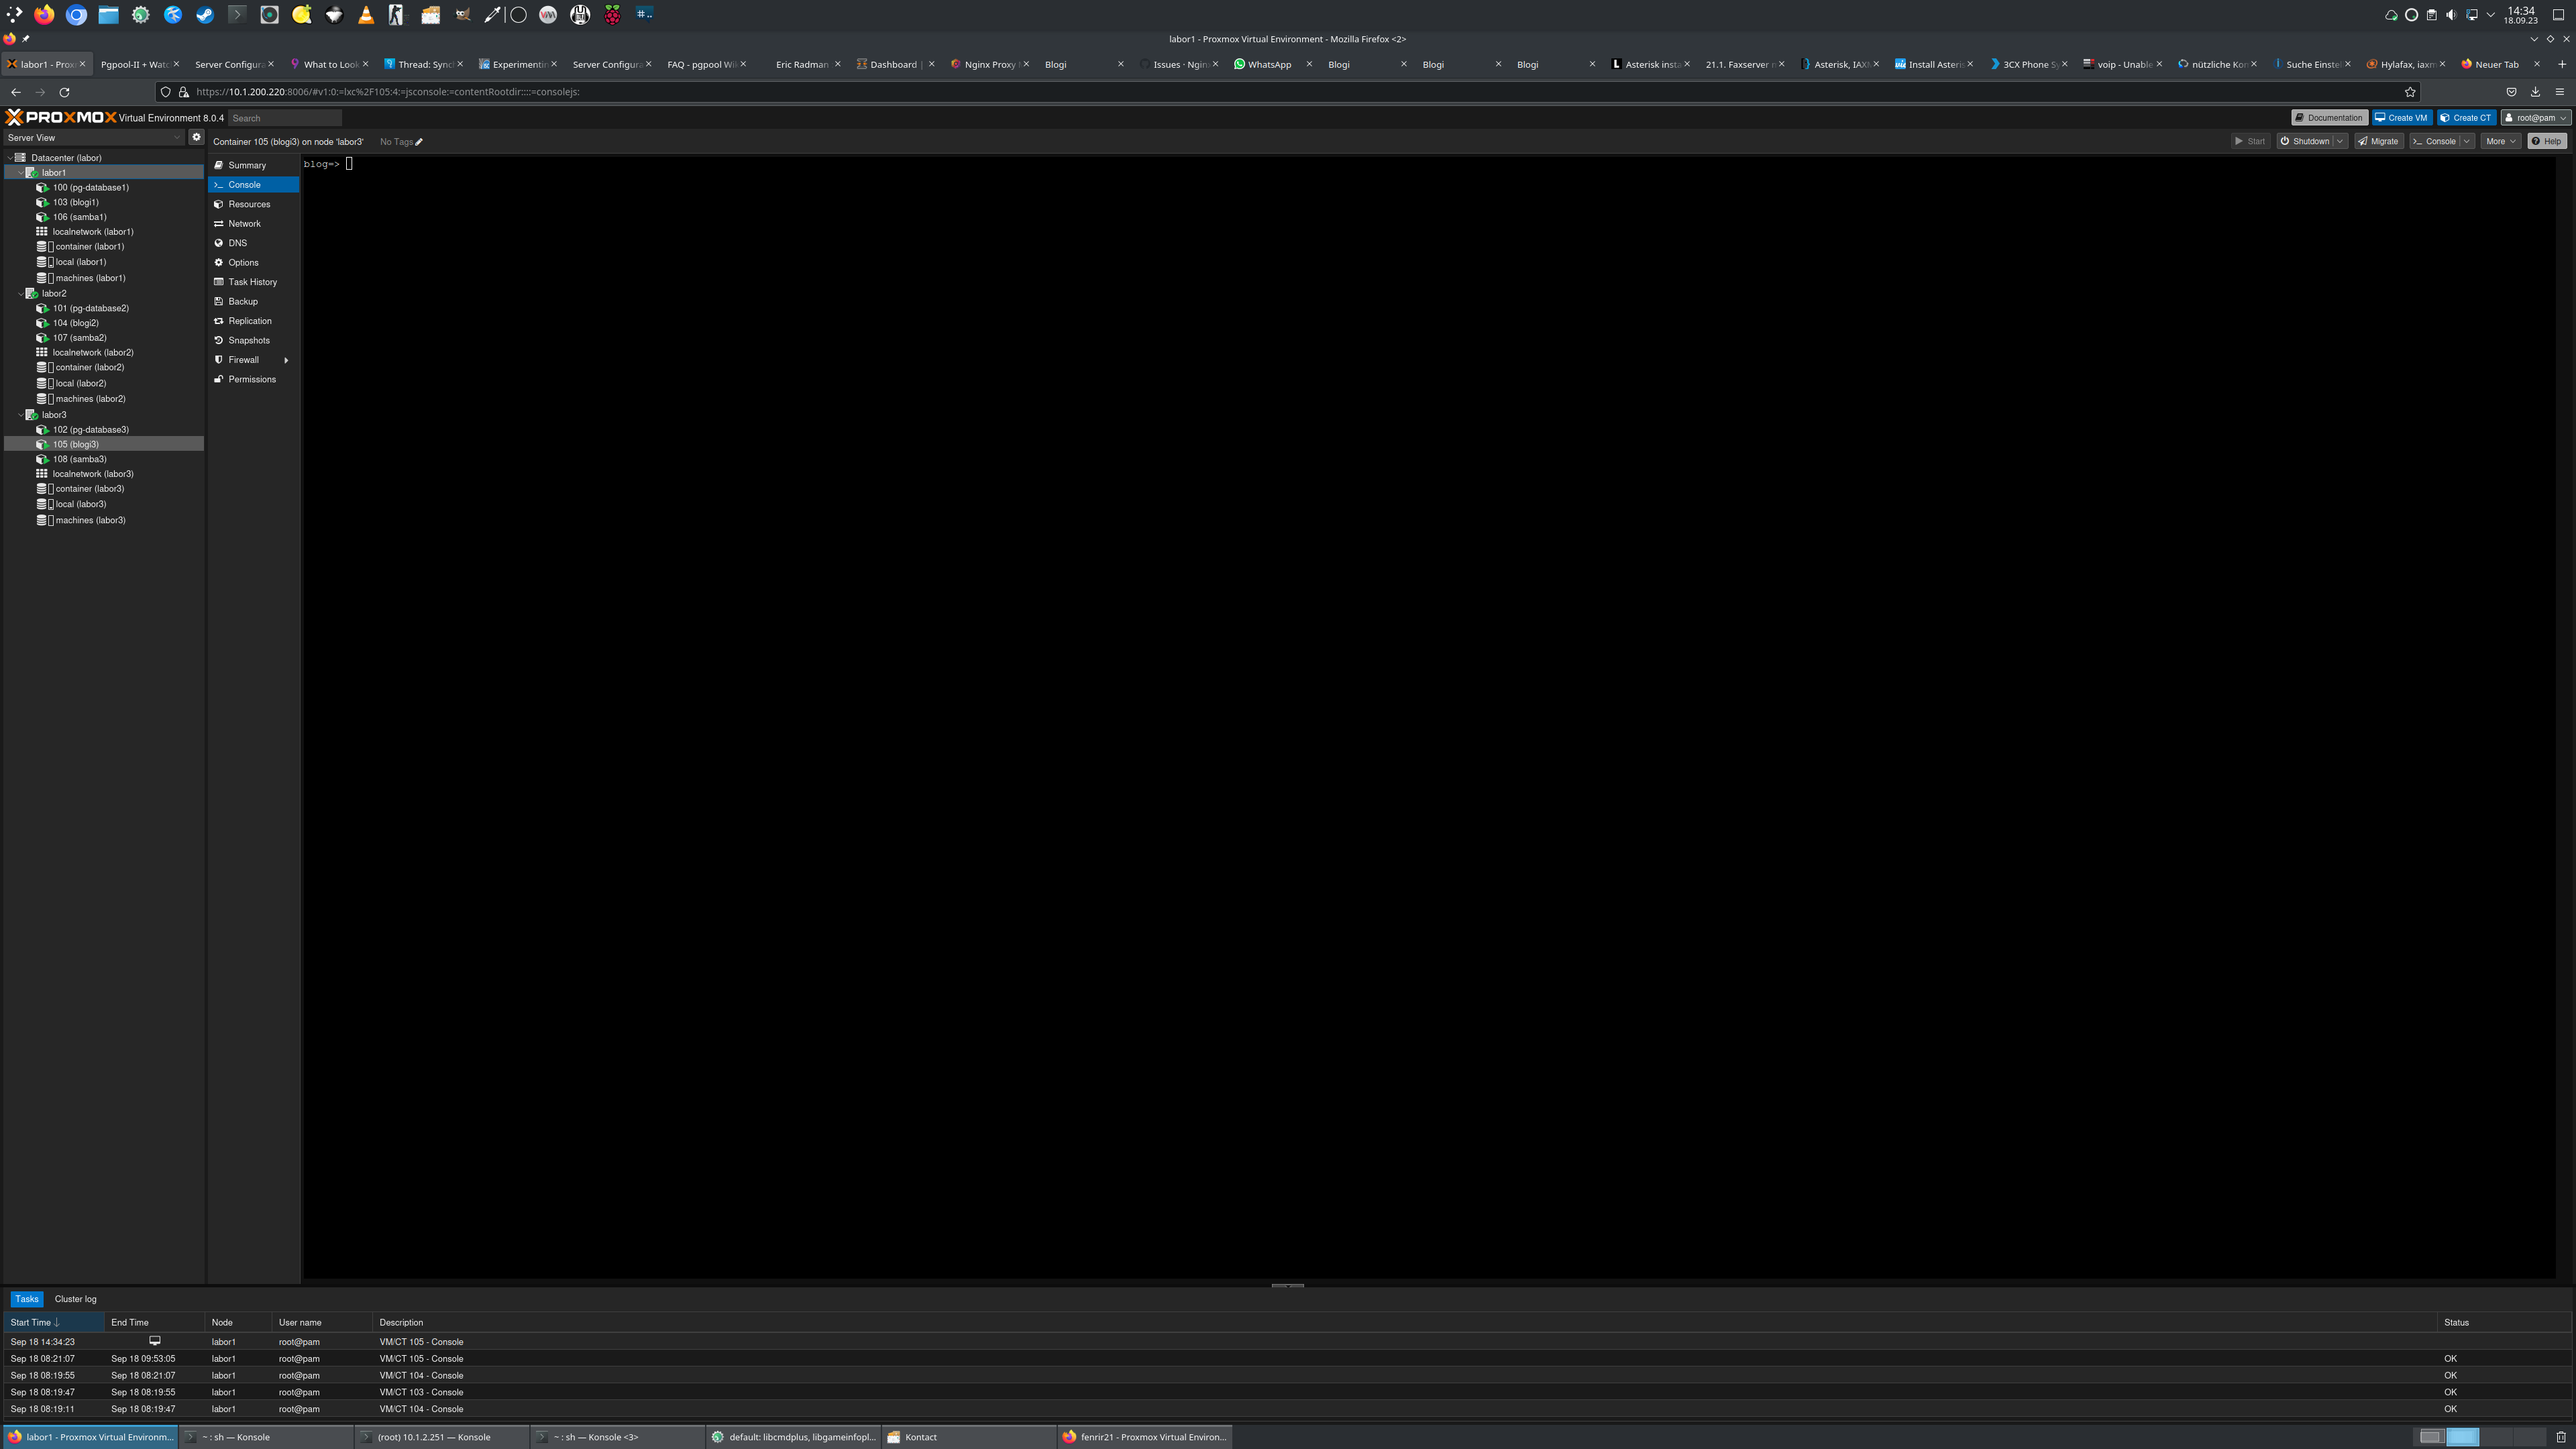Open the Summary menu item
Image resolution: width=2576 pixels, height=1449 pixels.
coord(246,165)
